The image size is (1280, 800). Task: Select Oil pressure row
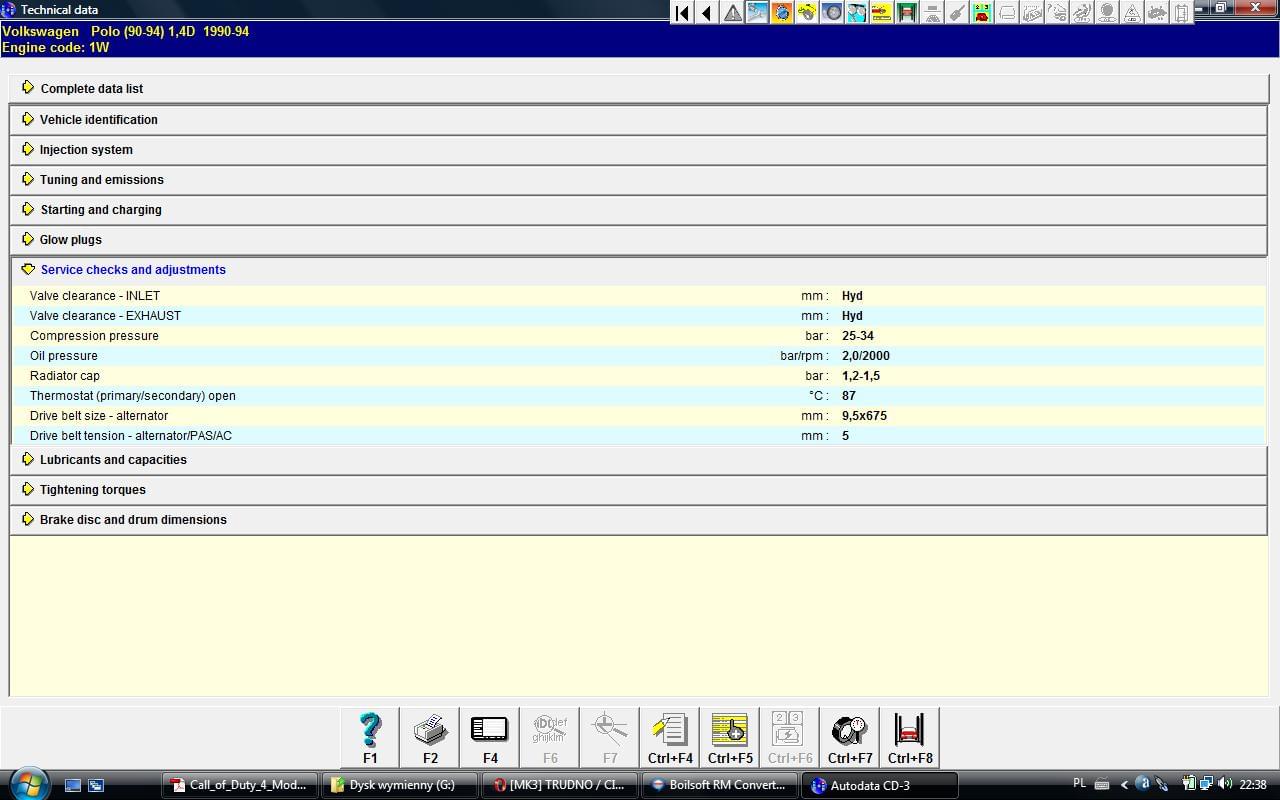point(638,355)
